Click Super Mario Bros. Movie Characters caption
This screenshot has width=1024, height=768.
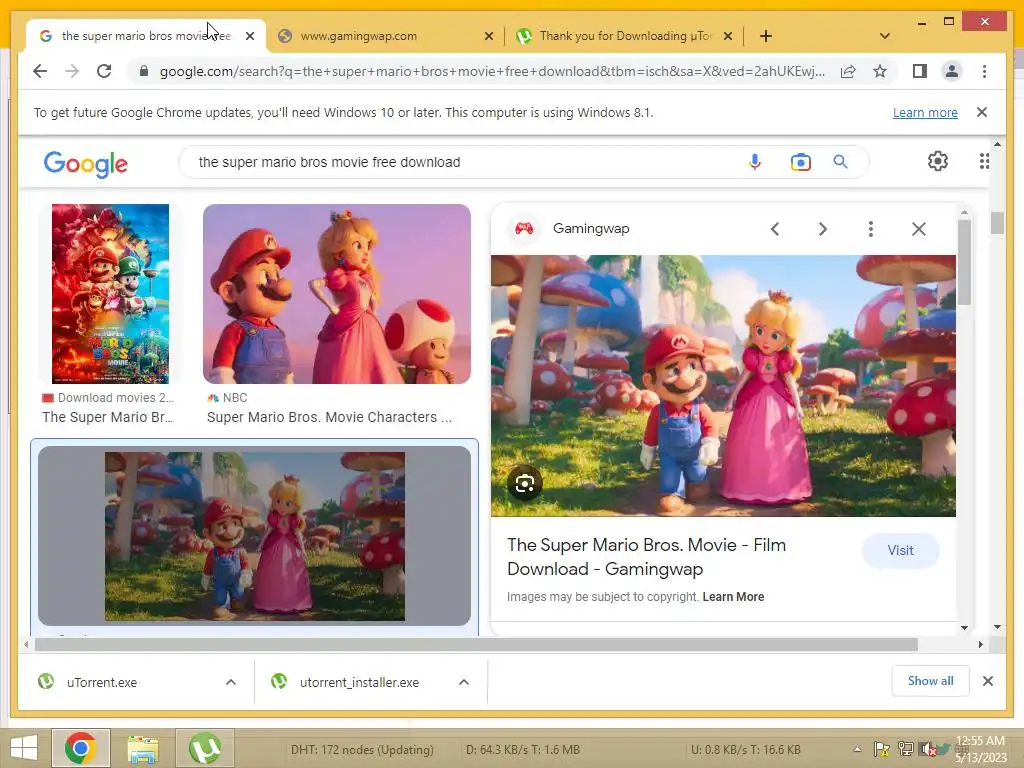(329, 417)
